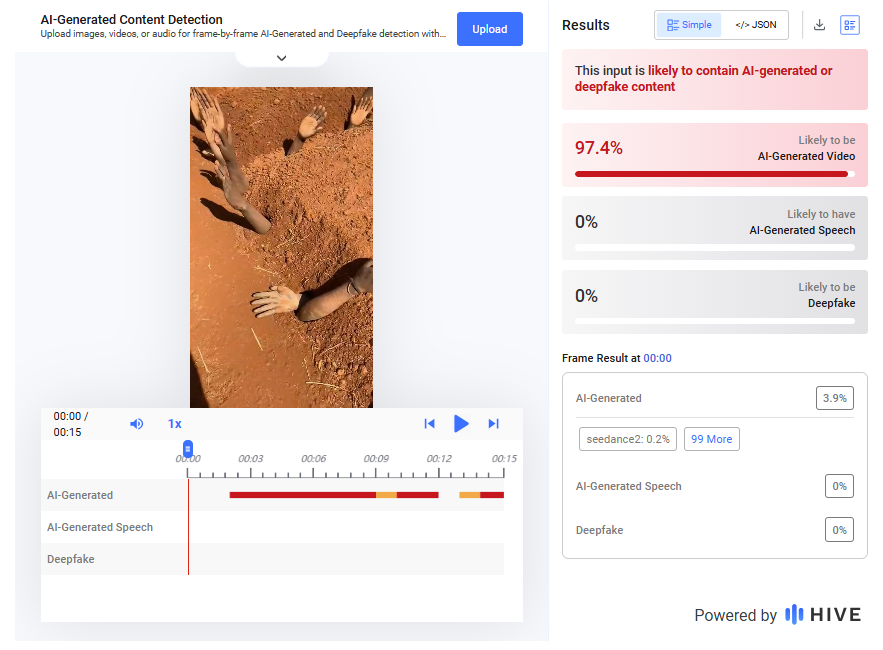Click first red AI-Generated timeline segment
The width and height of the screenshot is (883, 650).
point(302,495)
